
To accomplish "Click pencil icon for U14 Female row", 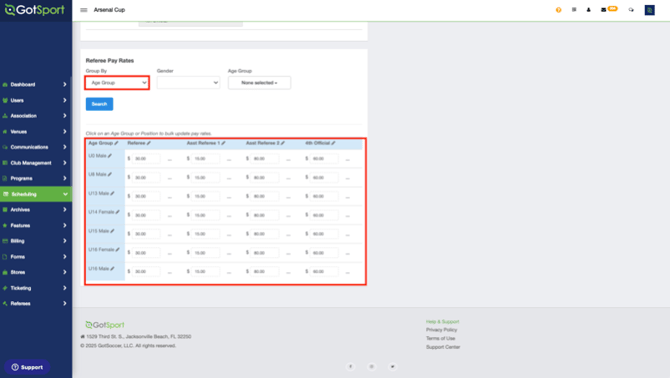I will pos(118,212).
